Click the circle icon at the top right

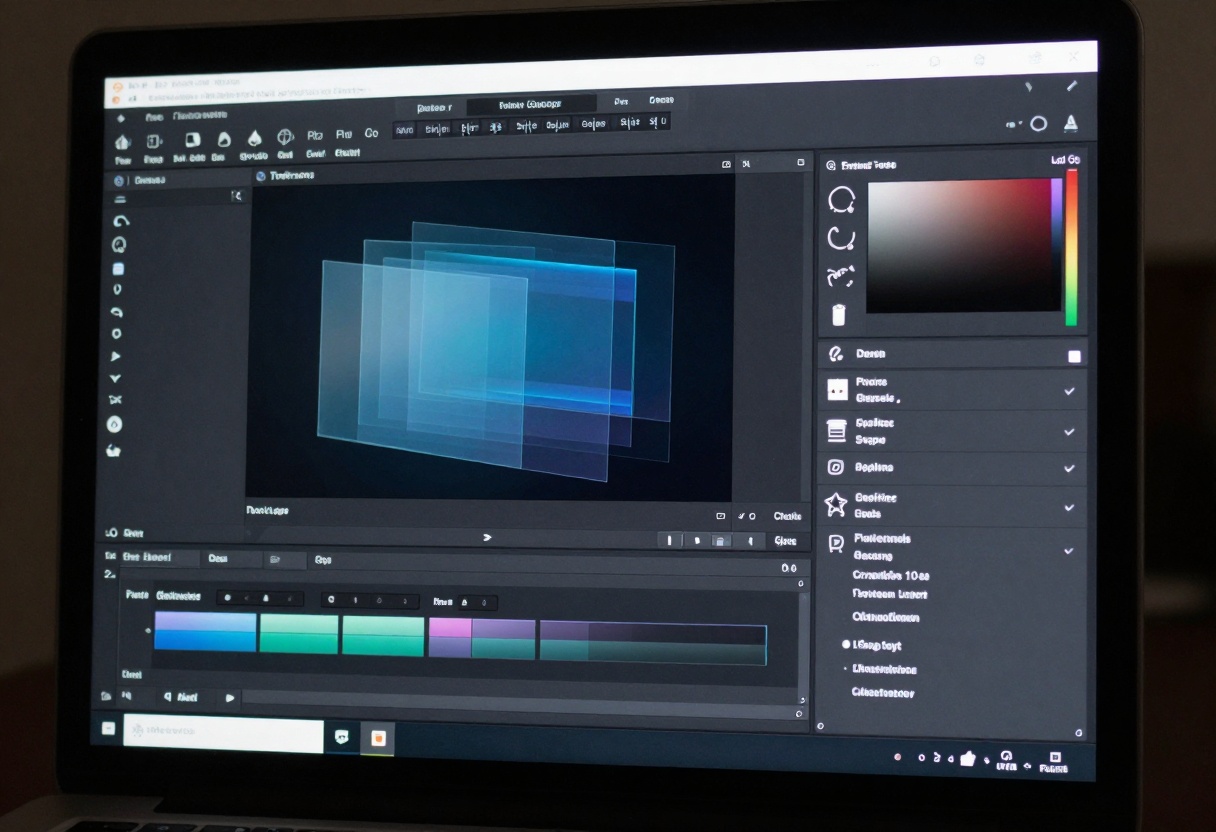pyautogui.click(x=1039, y=124)
